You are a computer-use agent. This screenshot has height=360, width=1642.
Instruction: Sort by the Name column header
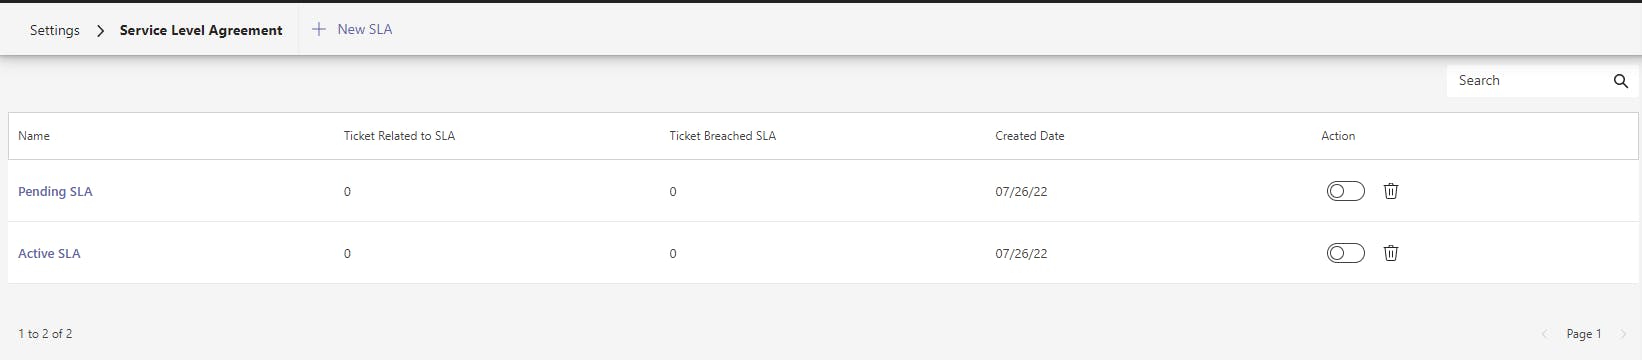34,136
